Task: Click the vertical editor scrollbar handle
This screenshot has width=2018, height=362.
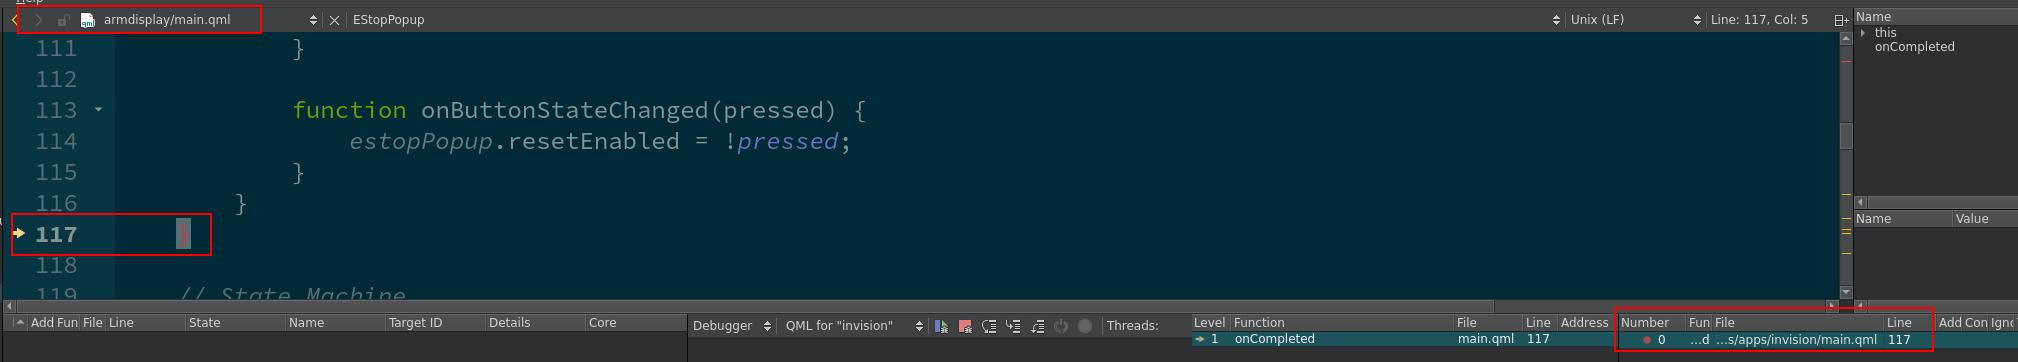Action: click(x=1846, y=135)
